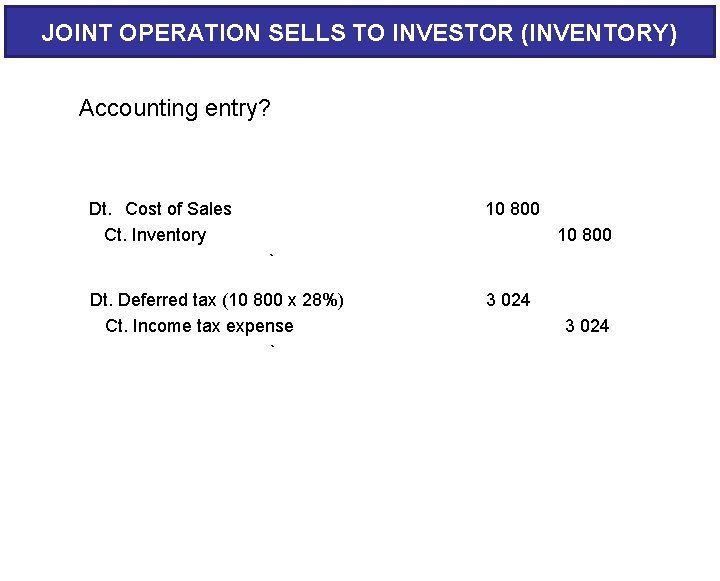Click the word "SELLS" in the title
This screenshot has height=581, width=720.
pyautogui.click(x=307, y=33)
